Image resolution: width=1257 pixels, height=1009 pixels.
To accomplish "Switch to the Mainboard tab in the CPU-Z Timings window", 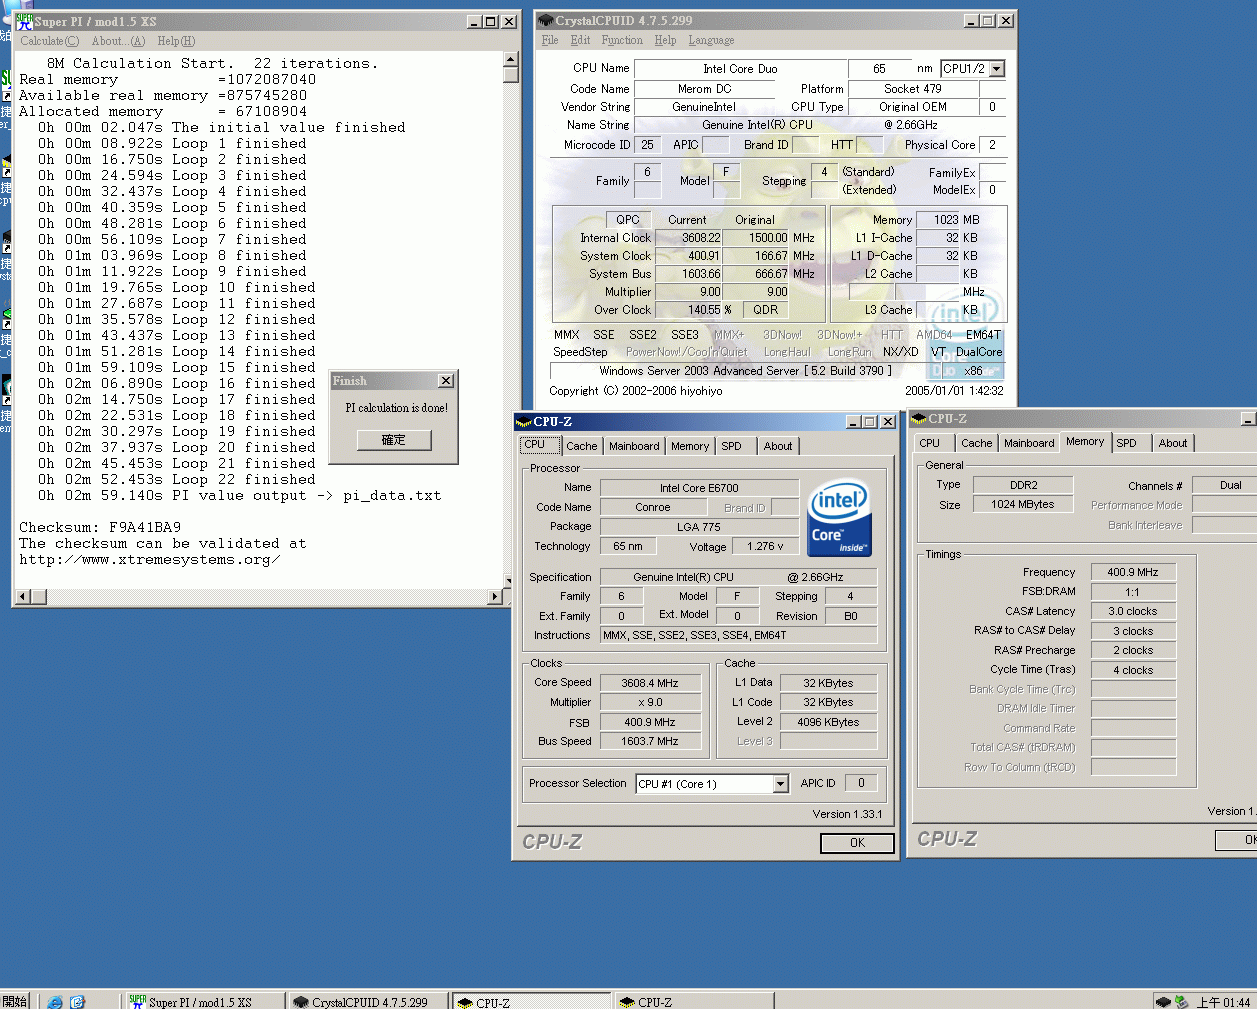I will [x=1029, y=444].
